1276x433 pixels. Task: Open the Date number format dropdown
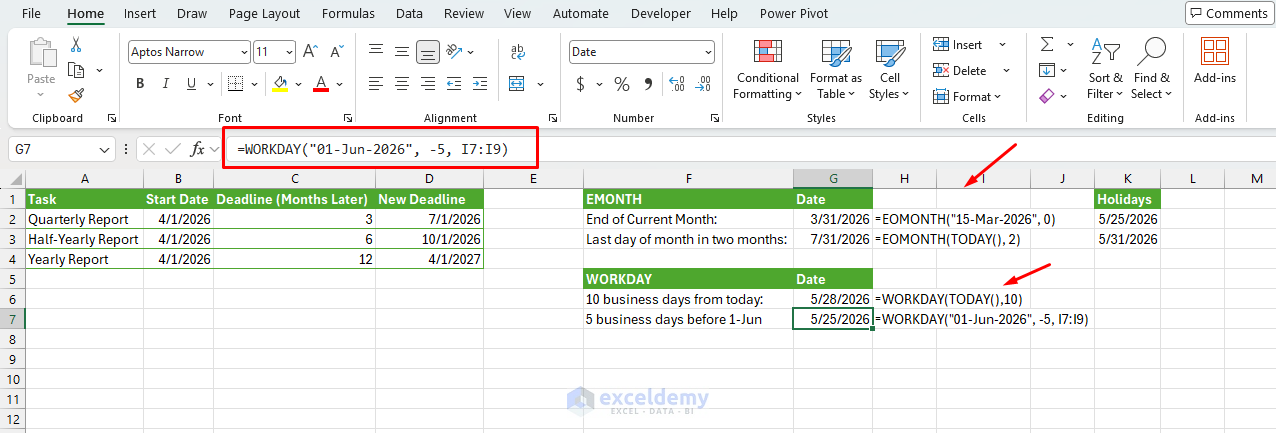tap(708, 52)
